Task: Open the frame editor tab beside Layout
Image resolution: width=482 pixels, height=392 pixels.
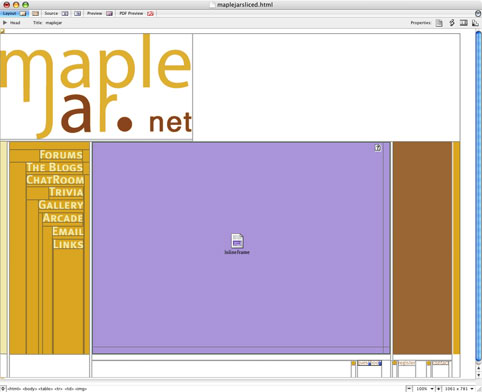Action: [x=35, y=13]
